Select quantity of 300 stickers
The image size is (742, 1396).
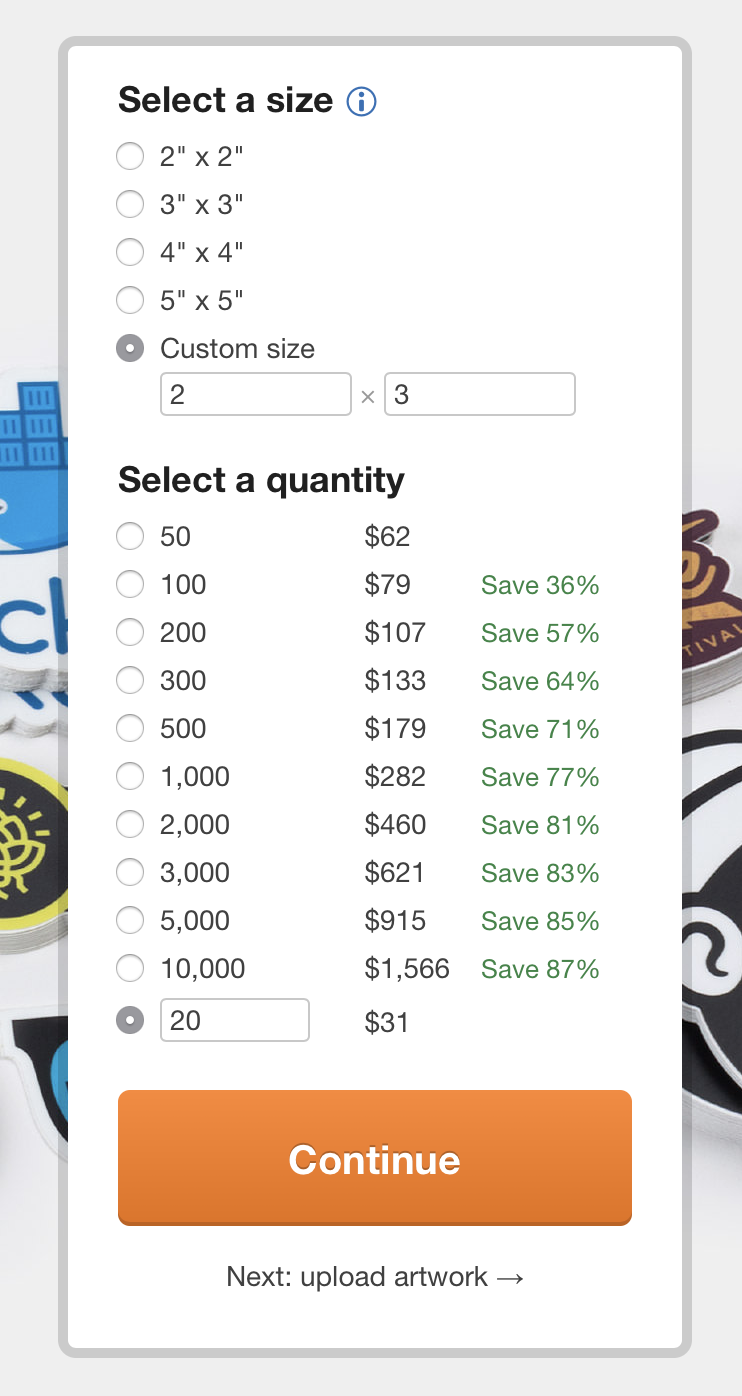point(129,680)
